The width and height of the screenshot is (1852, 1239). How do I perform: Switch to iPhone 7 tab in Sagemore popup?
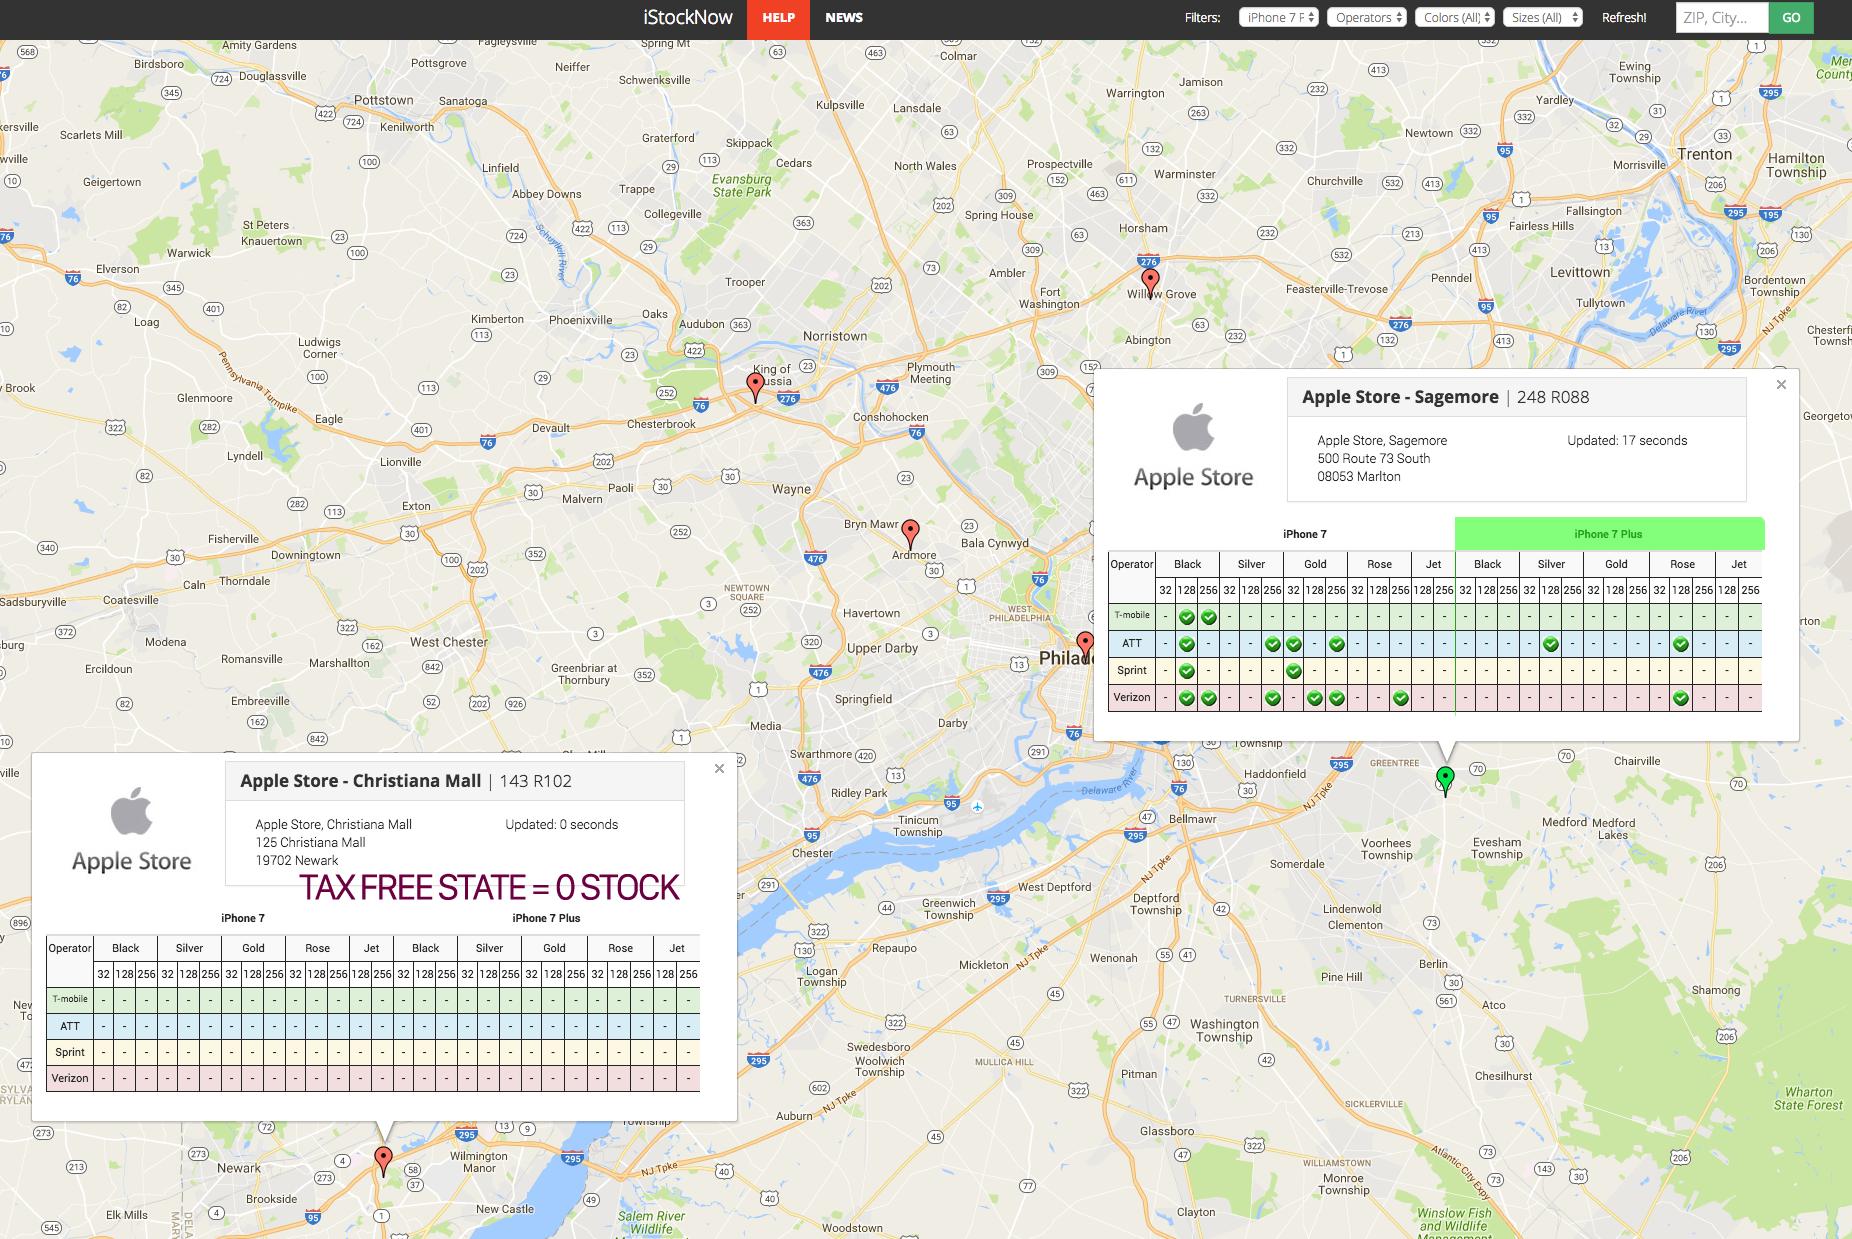point(1305,534)
